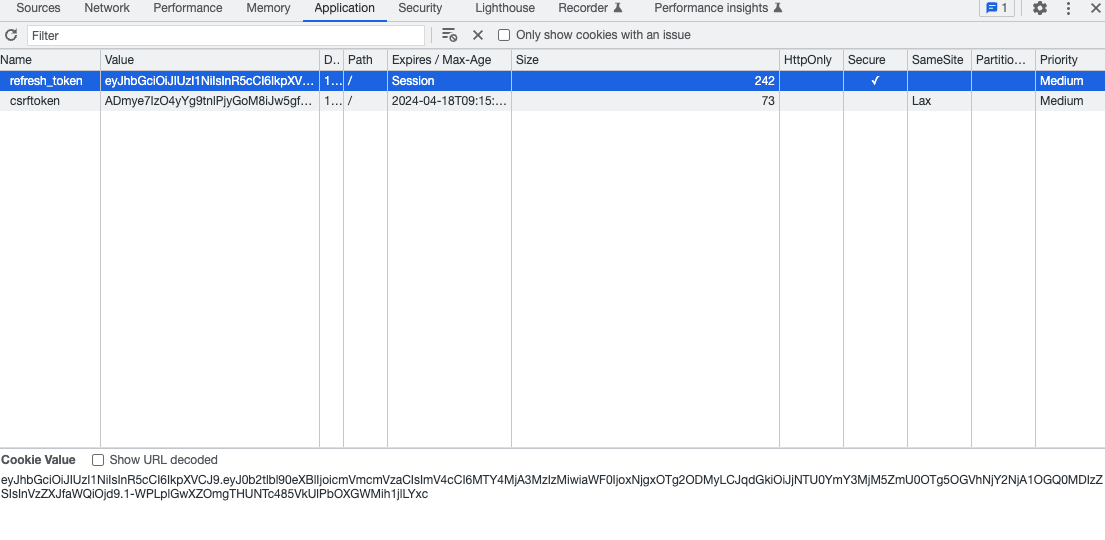
Task: Click Medium priority of refresh_token
Action: point(1061,81)
